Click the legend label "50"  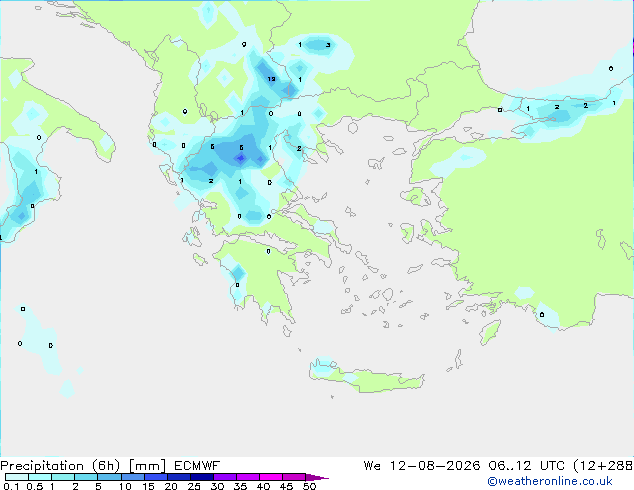tap(310, 486)
